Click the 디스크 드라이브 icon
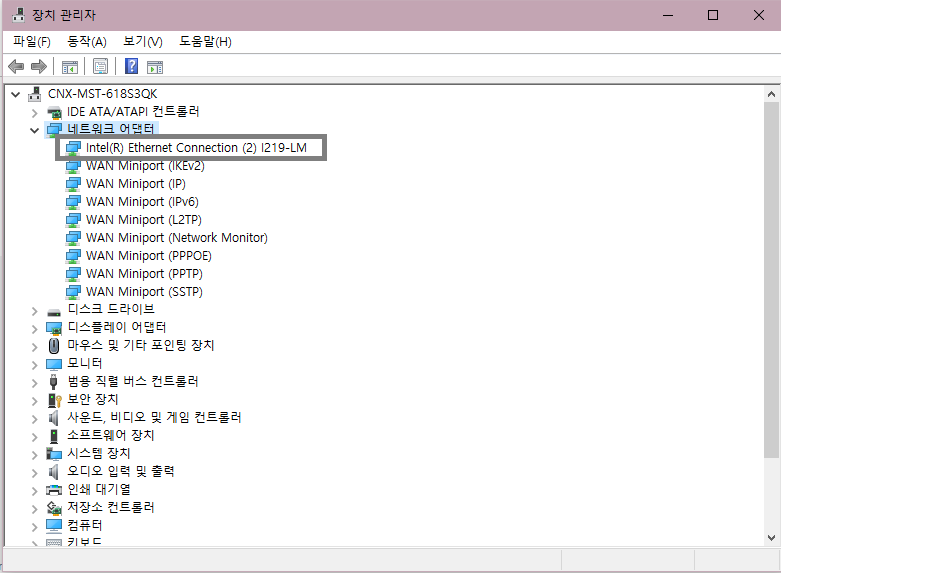Image resolution: width=937 pixels, height=573 pixels. coord(54,311)
